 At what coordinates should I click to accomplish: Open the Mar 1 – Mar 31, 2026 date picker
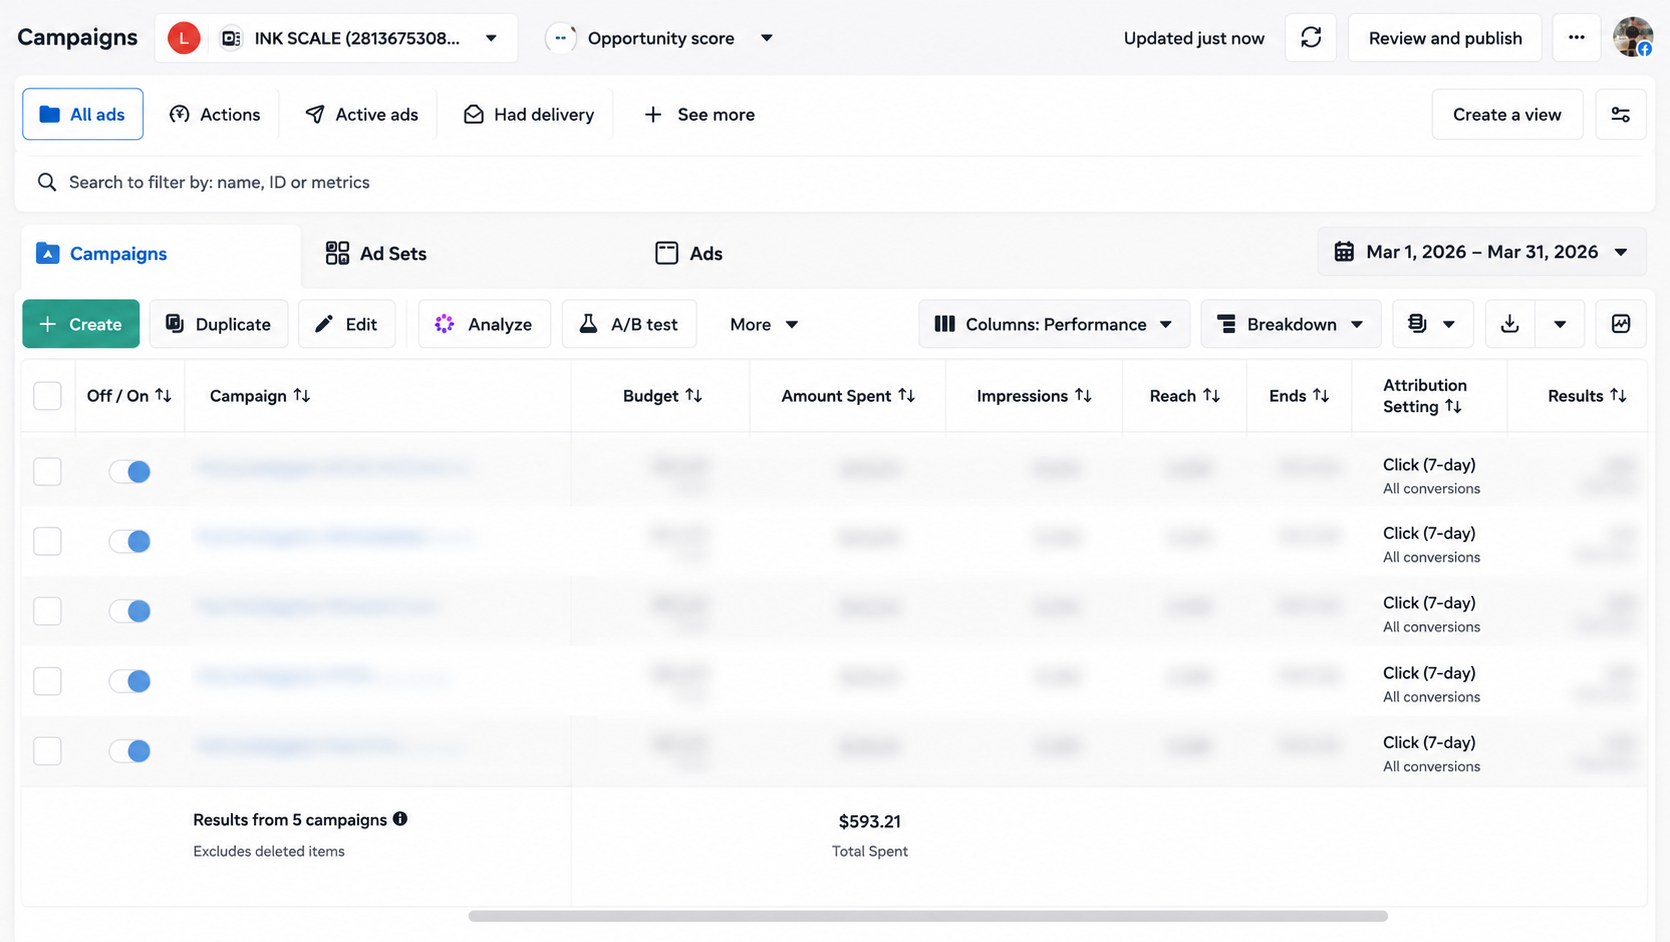1481,252
